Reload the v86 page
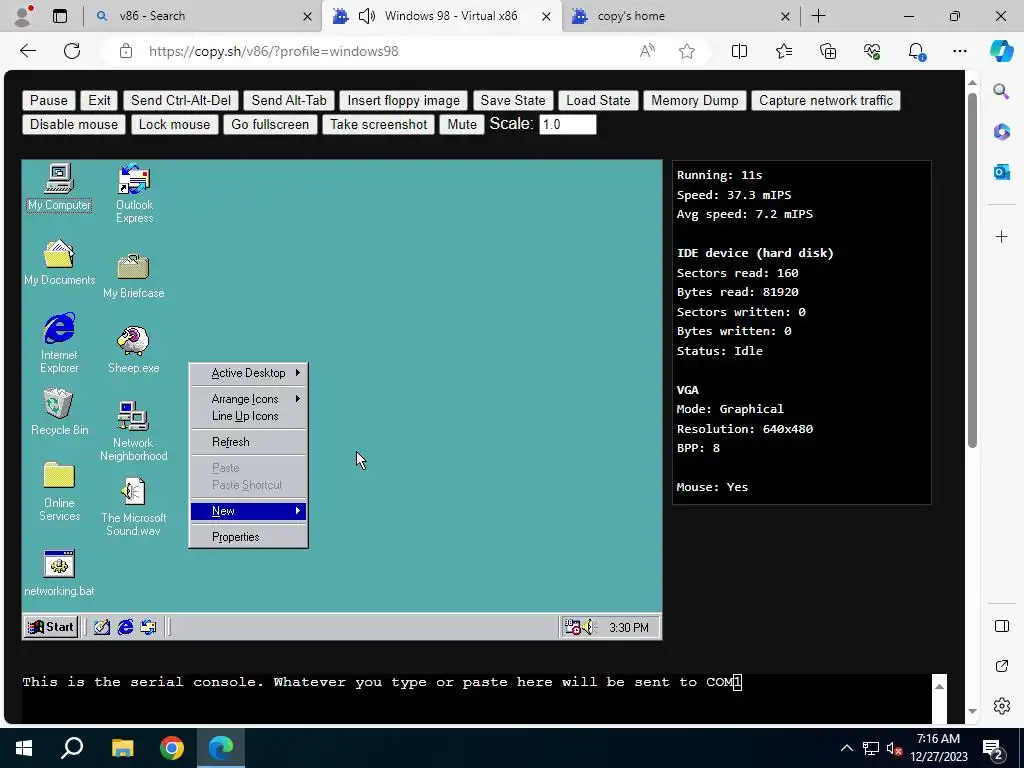The image size is (1024, 768). (72, 51)
